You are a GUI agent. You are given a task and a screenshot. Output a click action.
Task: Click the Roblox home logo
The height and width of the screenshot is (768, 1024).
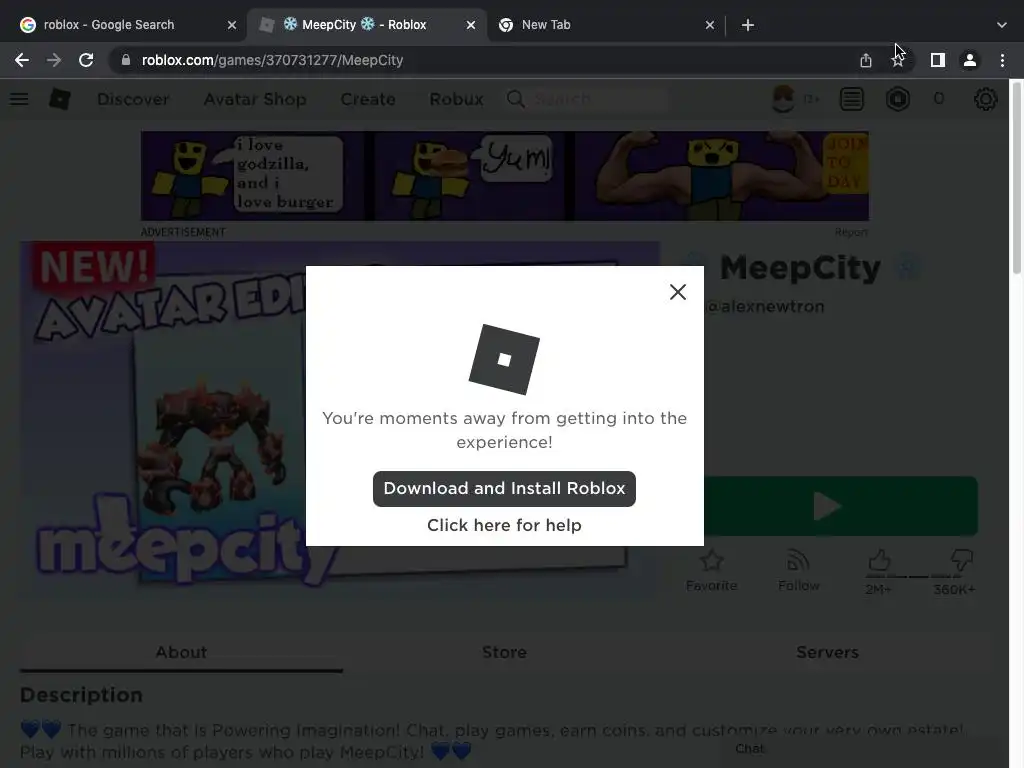(x=59, y=99)
